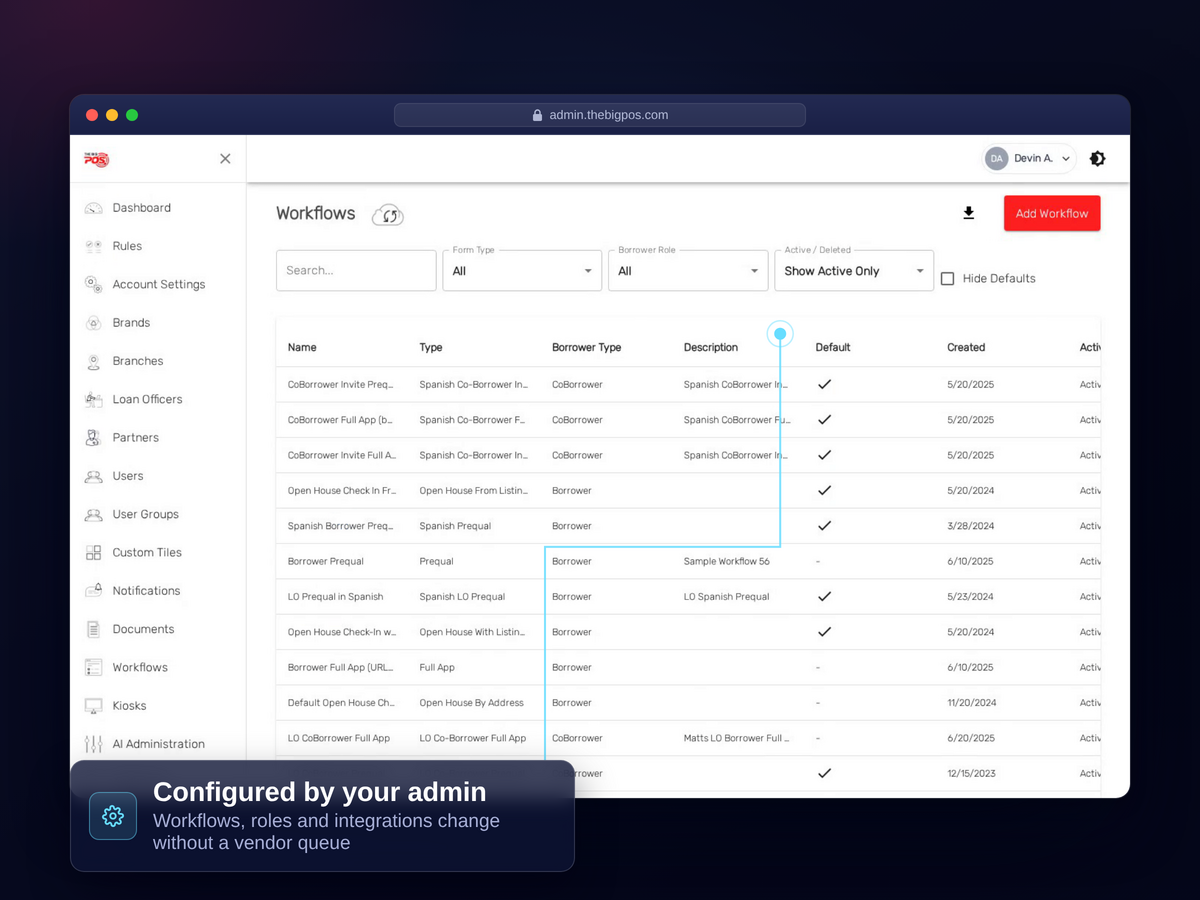Click the Custom Tiles grid icon
Image resolution: width=1200 pixels, height=900 pixels.
94,553
